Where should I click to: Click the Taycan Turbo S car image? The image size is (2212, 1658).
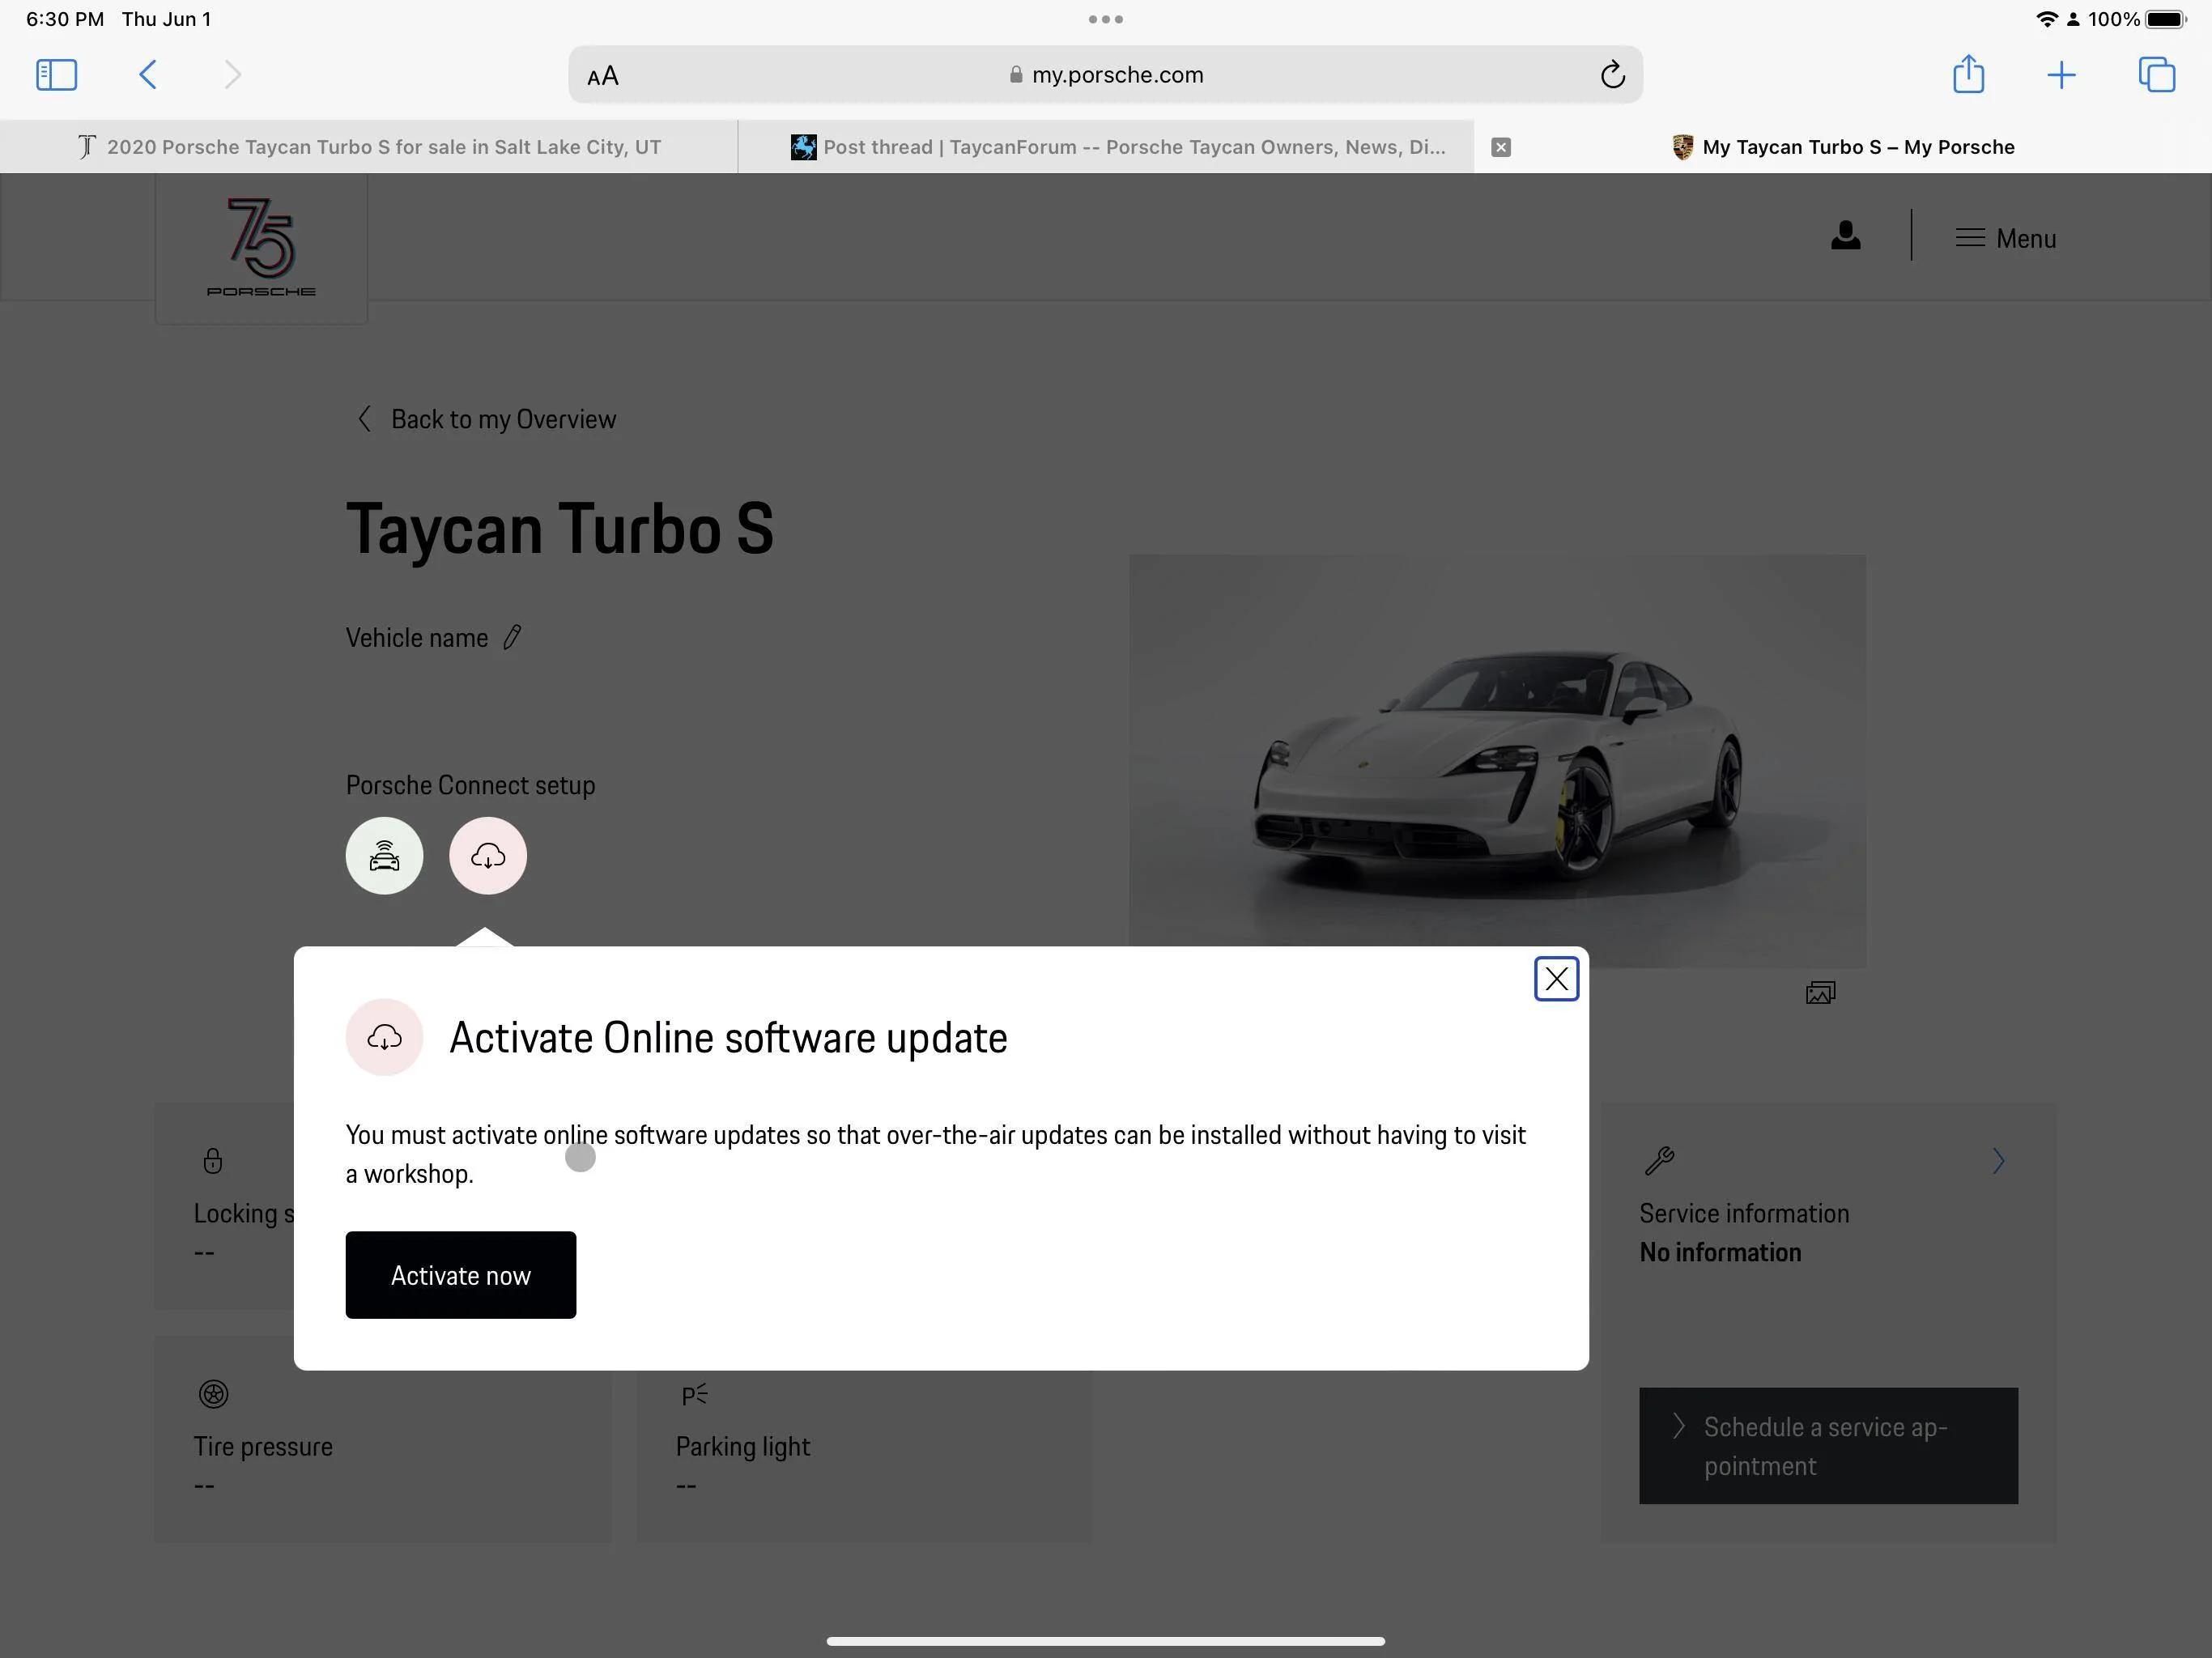coord(1497,761)
